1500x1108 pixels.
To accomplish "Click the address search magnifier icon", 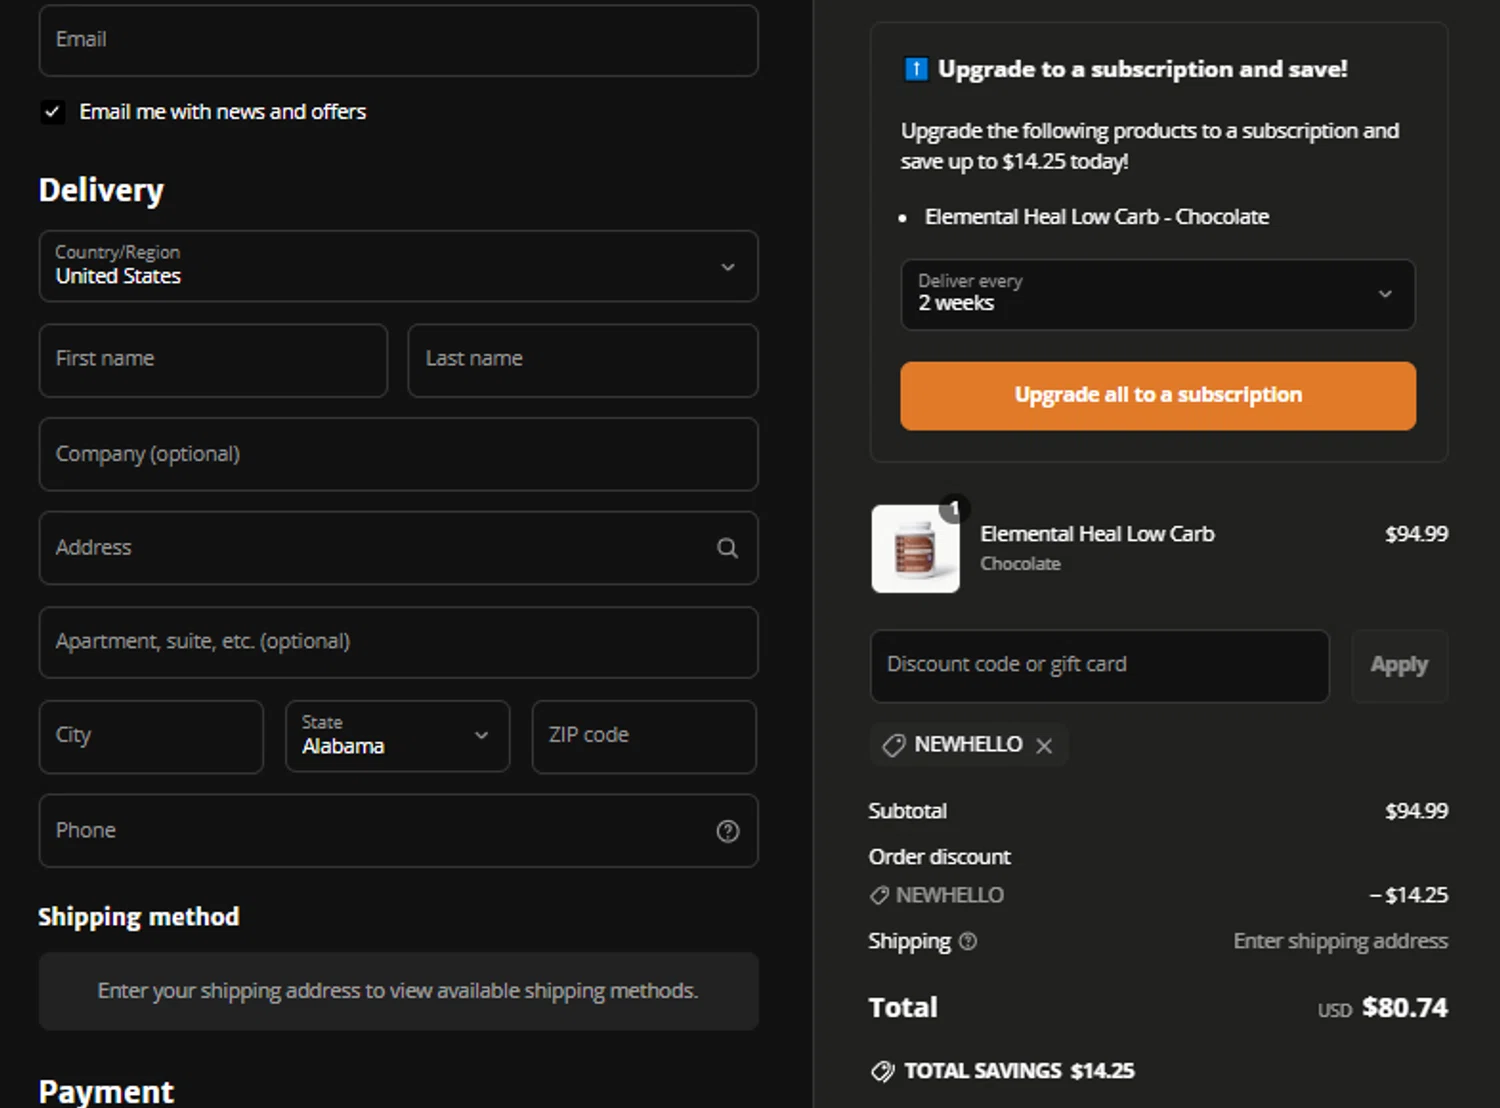I will click(728, 548).
